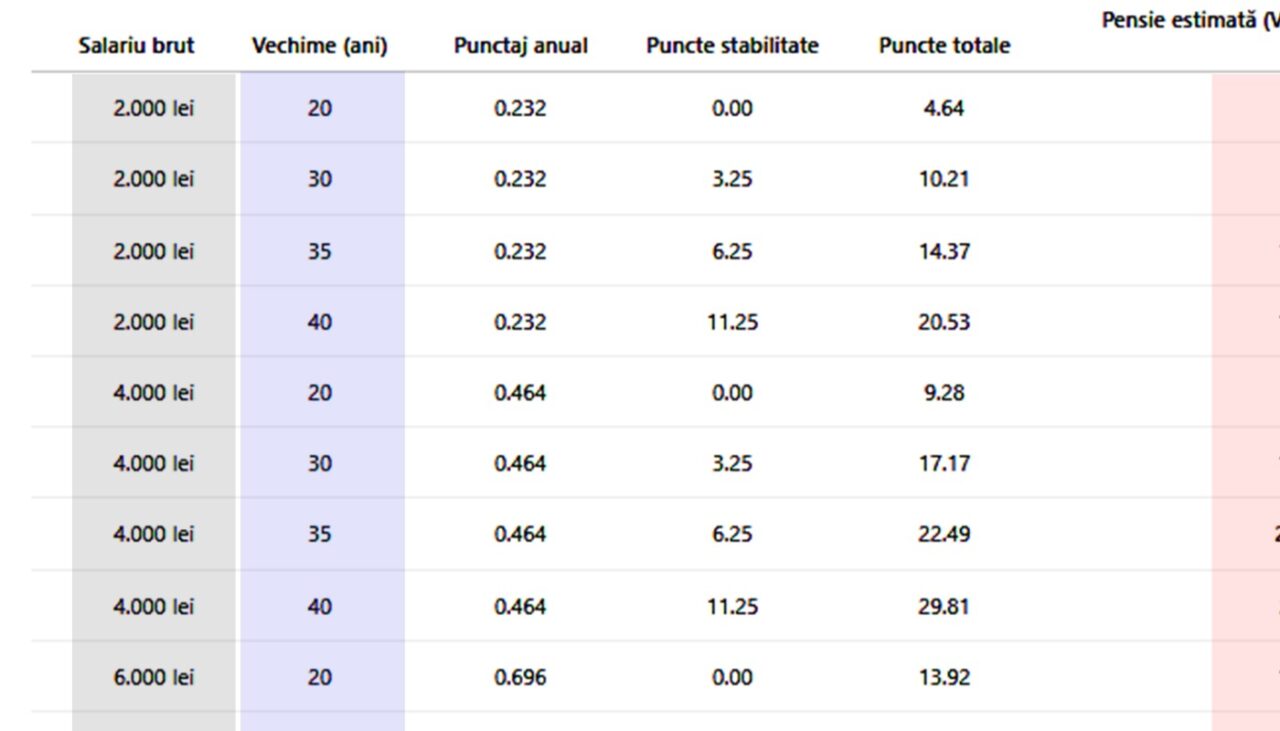This screenshot has height=731, width=1280.
Task: Click the Puncte totale value 10.21
Action: point(944,179)
